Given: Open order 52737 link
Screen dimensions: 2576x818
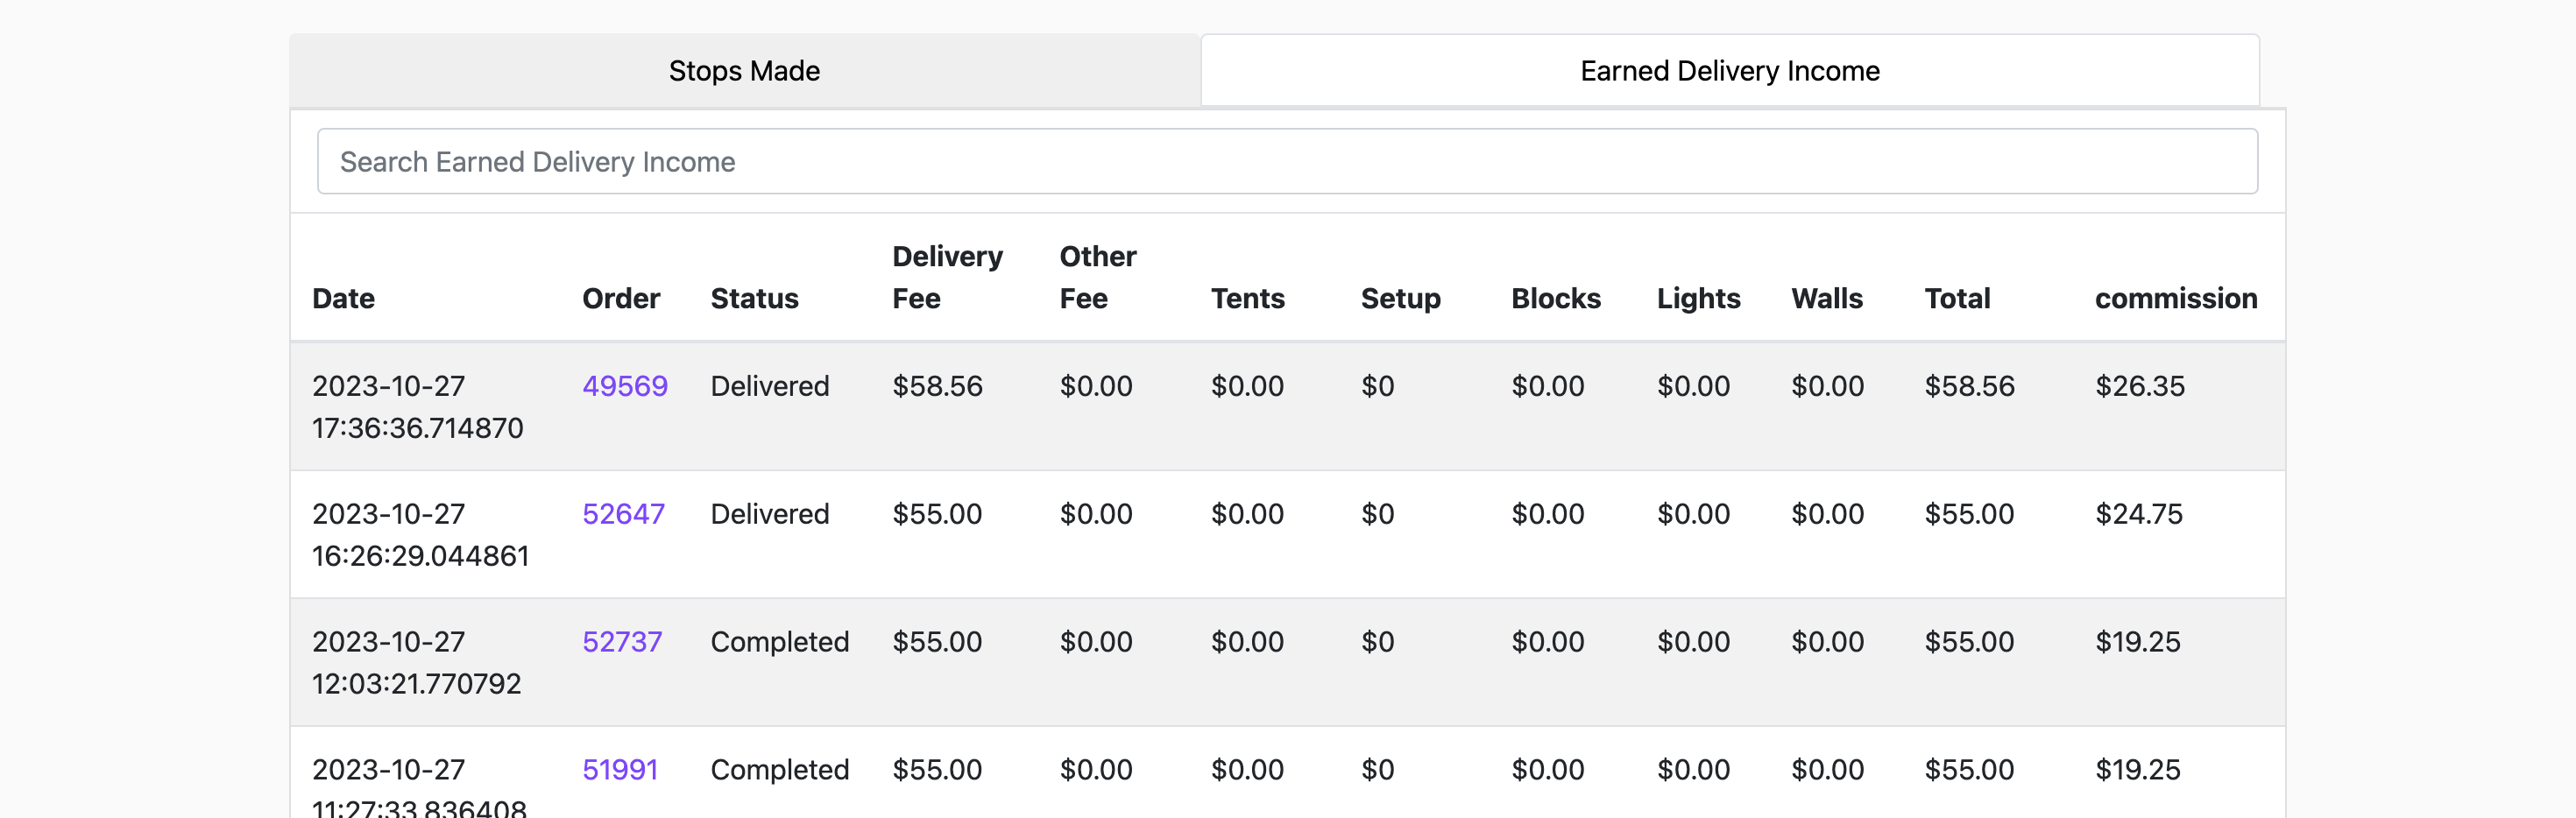Looking at the screenshot, I should coord(622,642).
